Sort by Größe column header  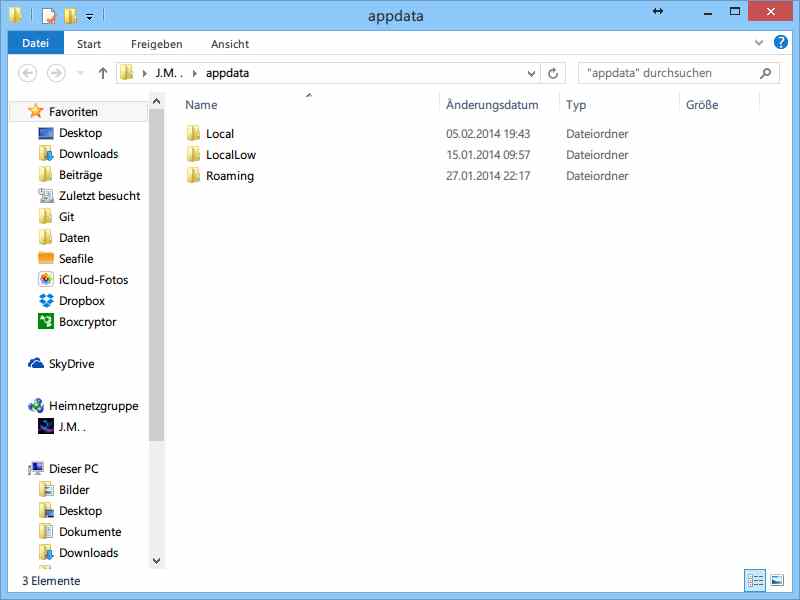click(x=702, y=105)
